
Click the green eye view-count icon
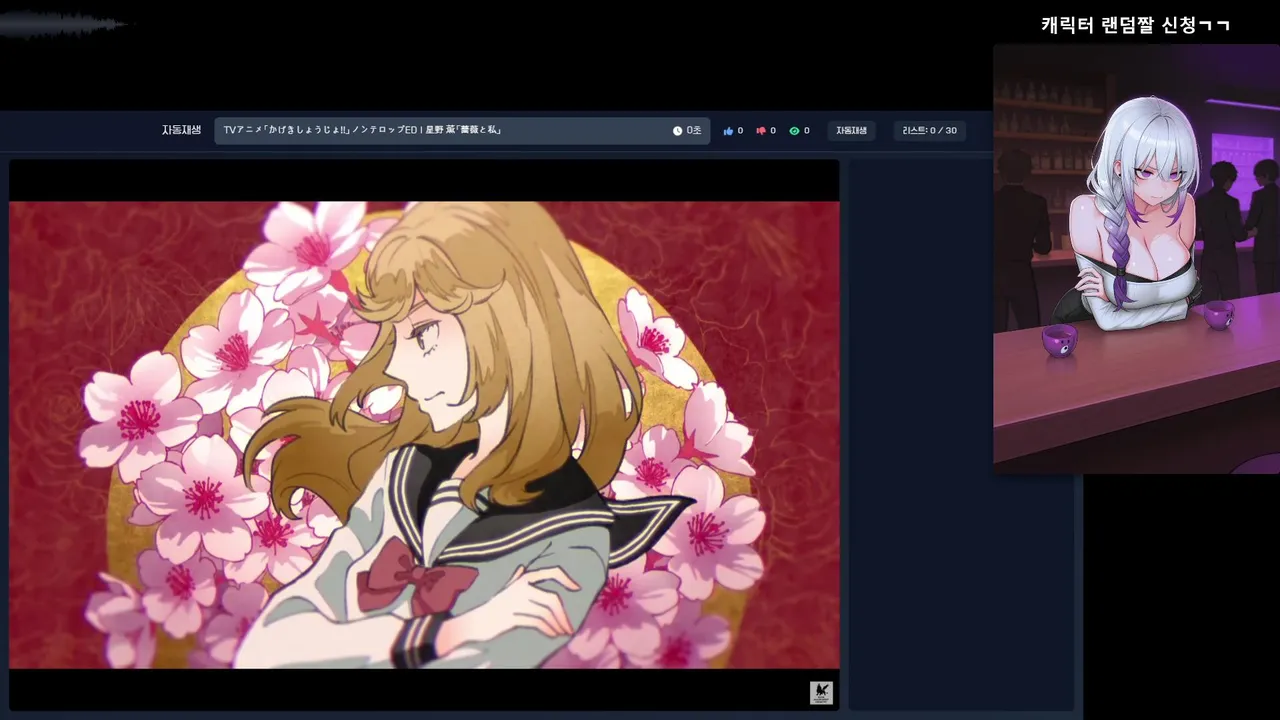pos(794,131)
